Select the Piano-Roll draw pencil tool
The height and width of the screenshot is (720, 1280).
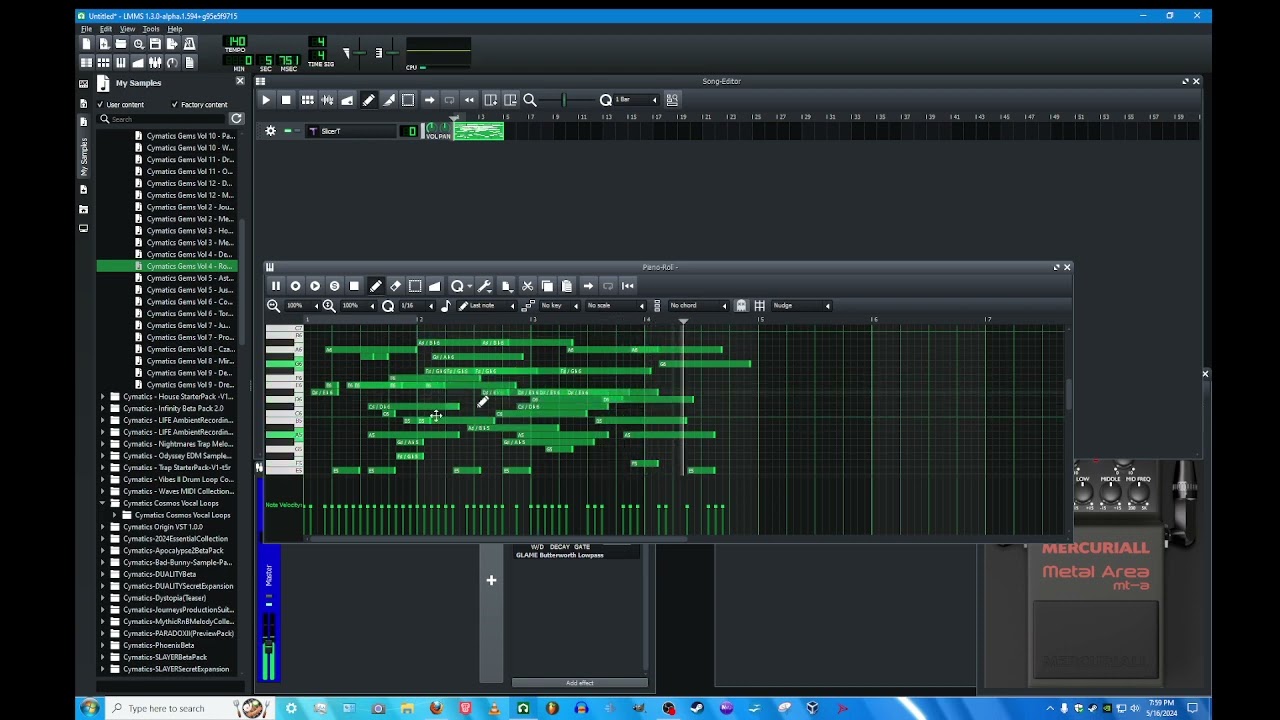tap(376, 286)
